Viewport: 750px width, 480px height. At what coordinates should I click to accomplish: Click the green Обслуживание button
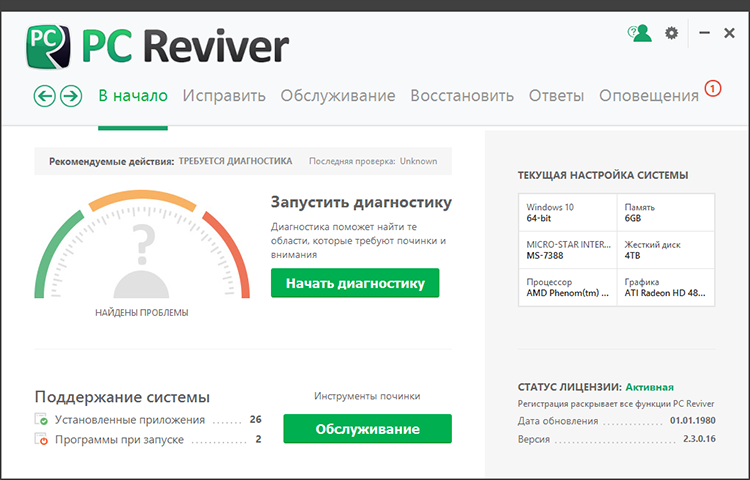tap(367, 429)
